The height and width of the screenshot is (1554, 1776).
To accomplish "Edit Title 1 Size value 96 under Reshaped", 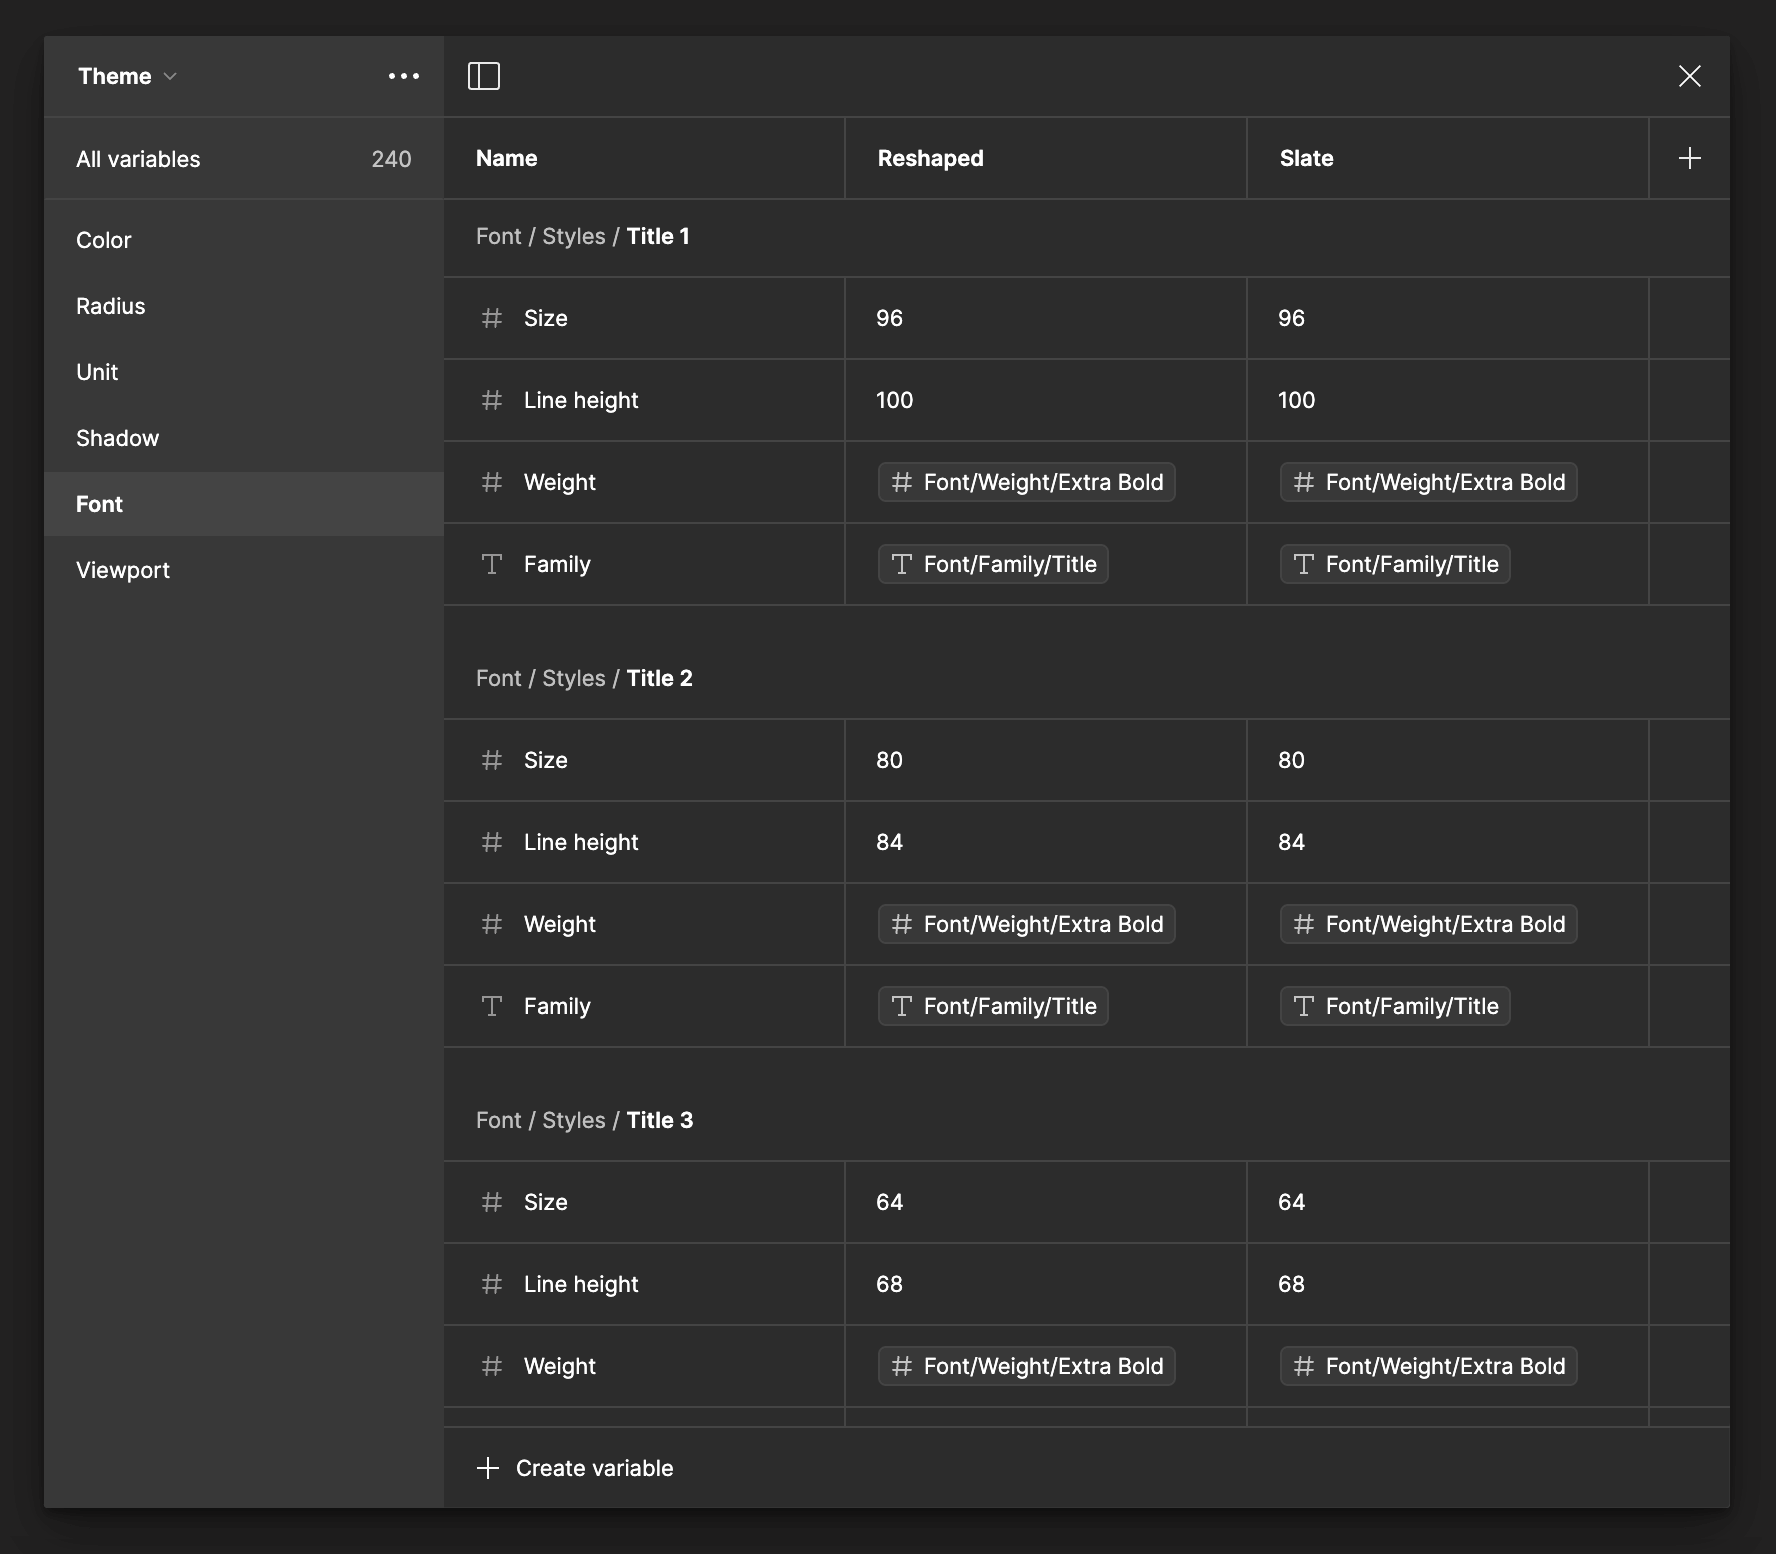I will [1046, 318].
